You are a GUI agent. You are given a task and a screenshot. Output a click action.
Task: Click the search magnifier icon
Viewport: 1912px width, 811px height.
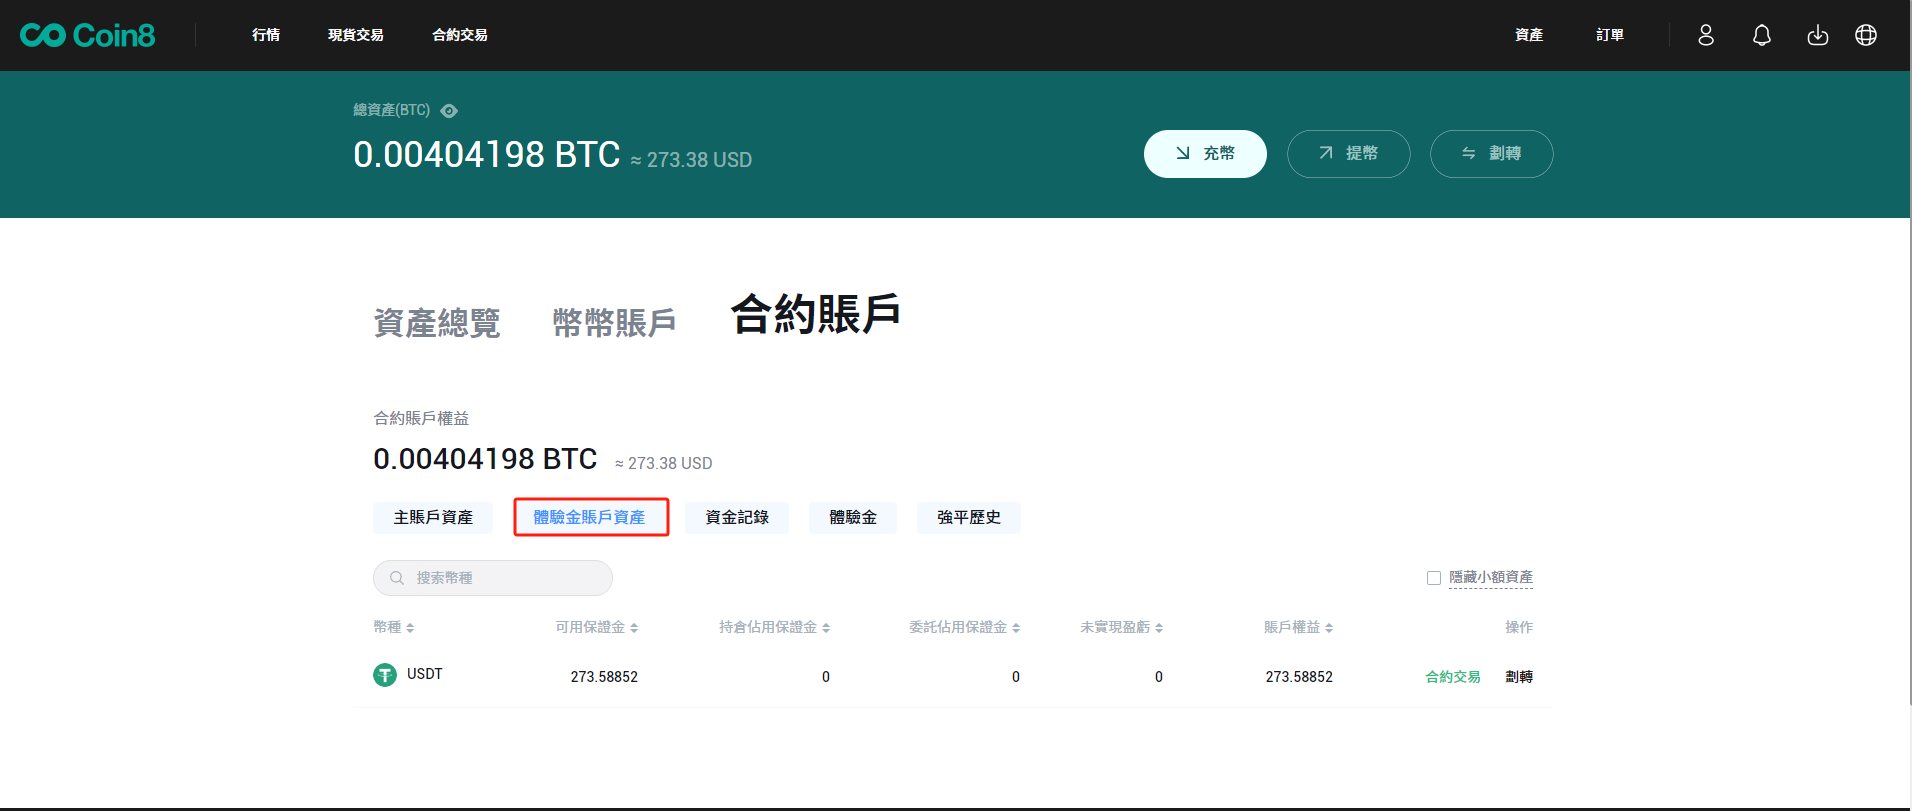(x=397, y=578)
